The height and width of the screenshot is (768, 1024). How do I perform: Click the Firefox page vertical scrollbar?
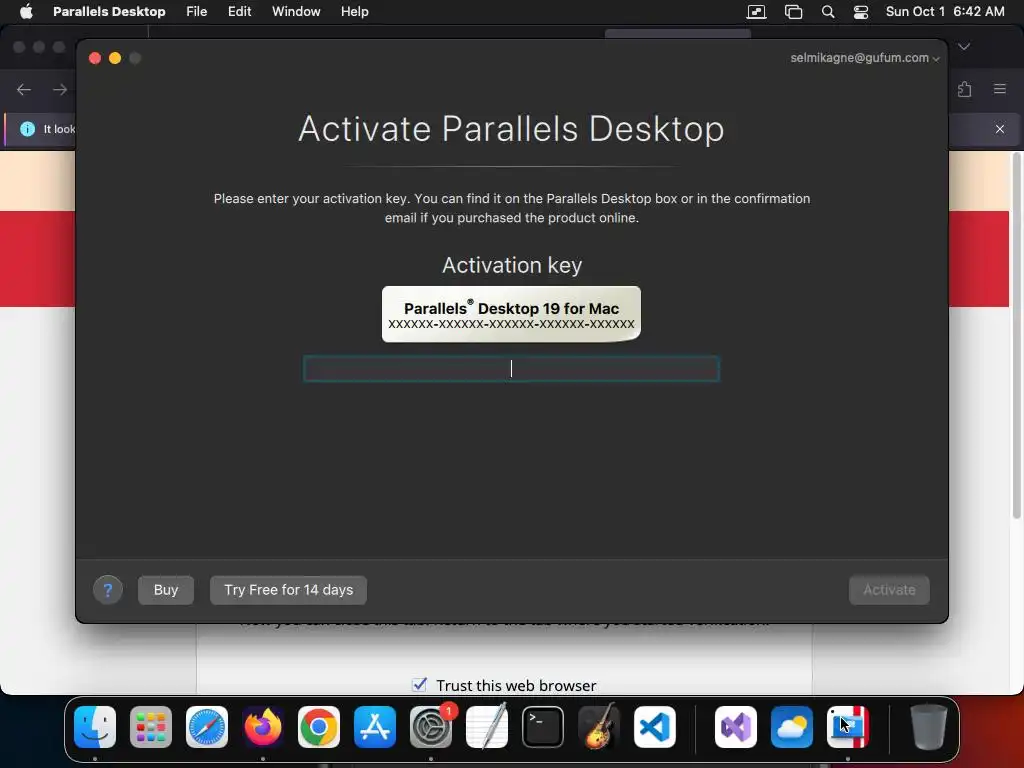click(x=1016, y=336)
